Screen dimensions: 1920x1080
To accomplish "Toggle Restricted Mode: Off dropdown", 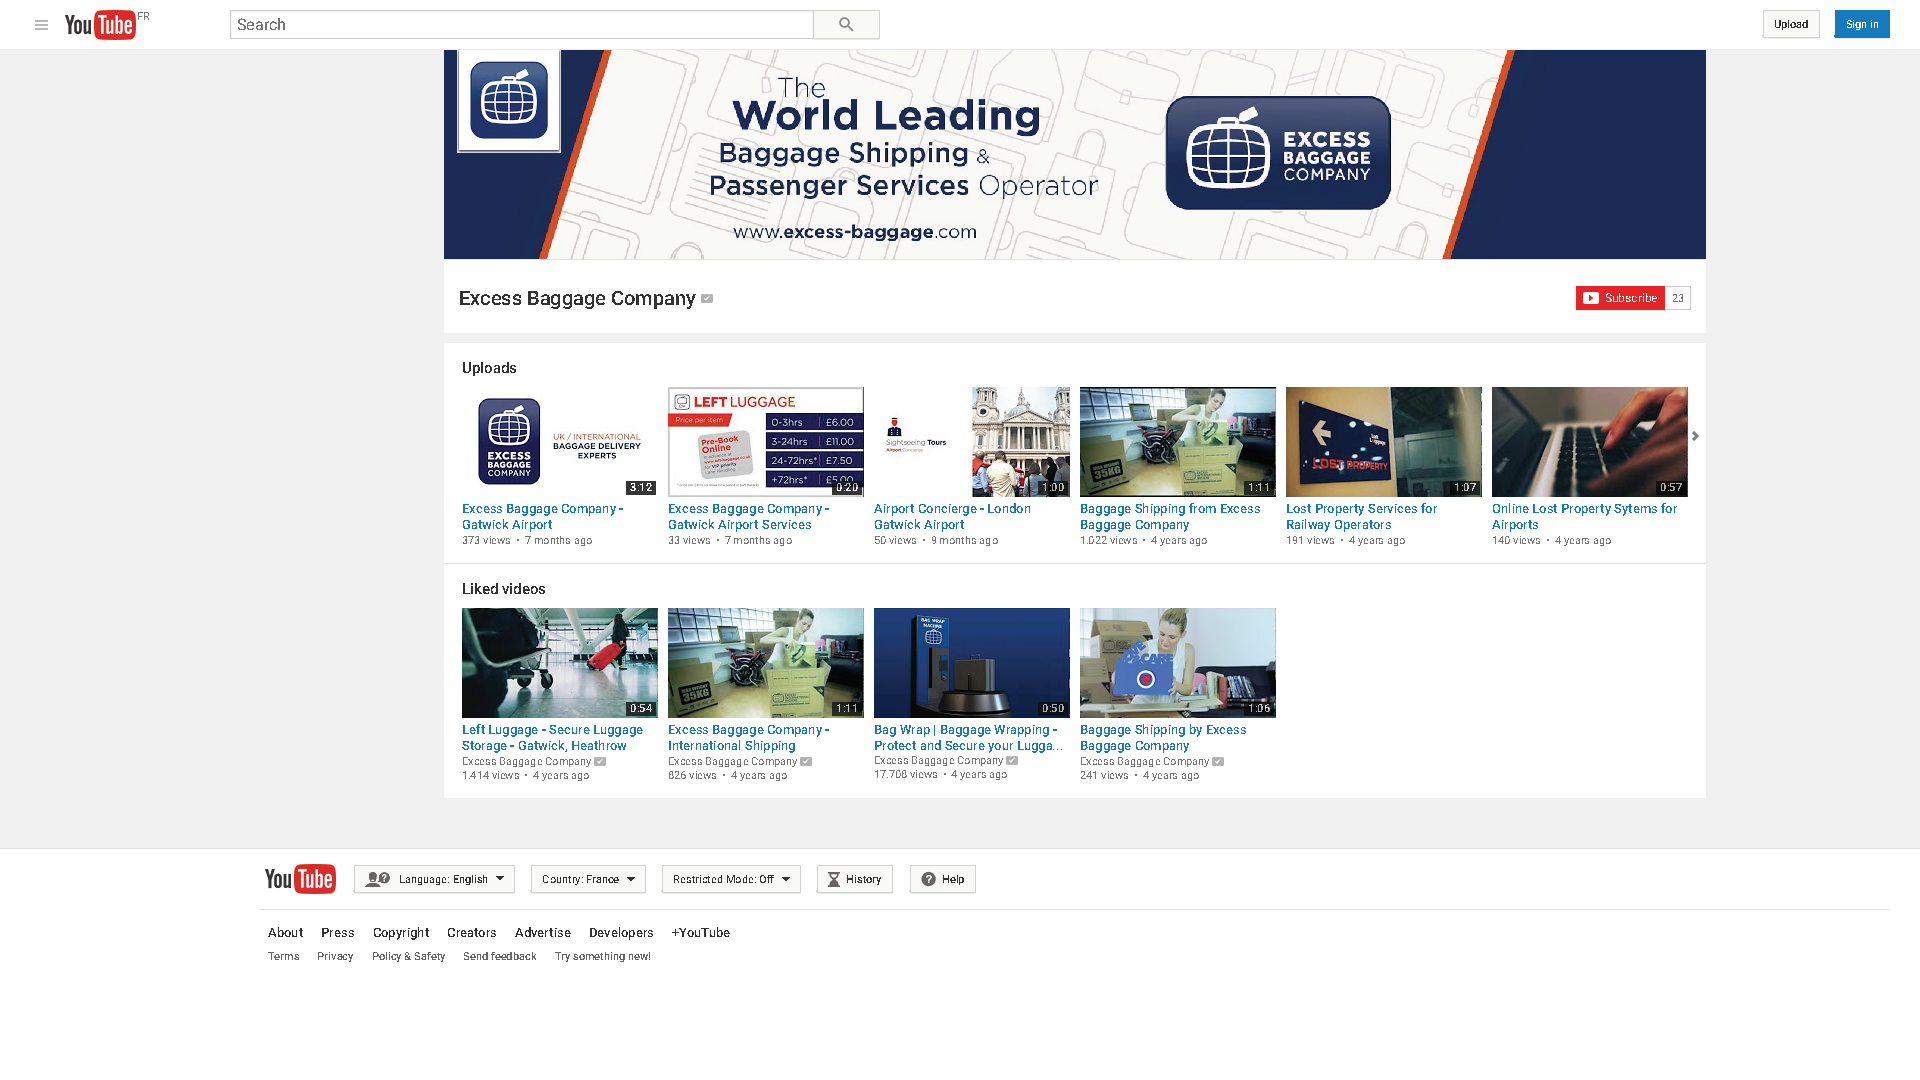I will point(731,879).
